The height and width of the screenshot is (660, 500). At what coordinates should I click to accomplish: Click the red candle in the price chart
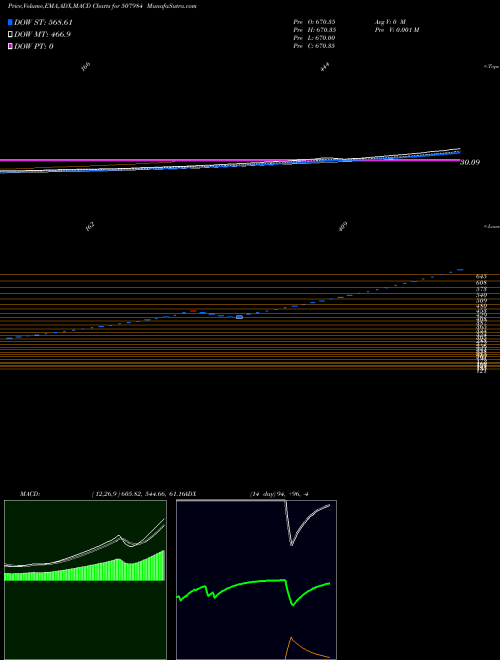click(x=193, y=311)
